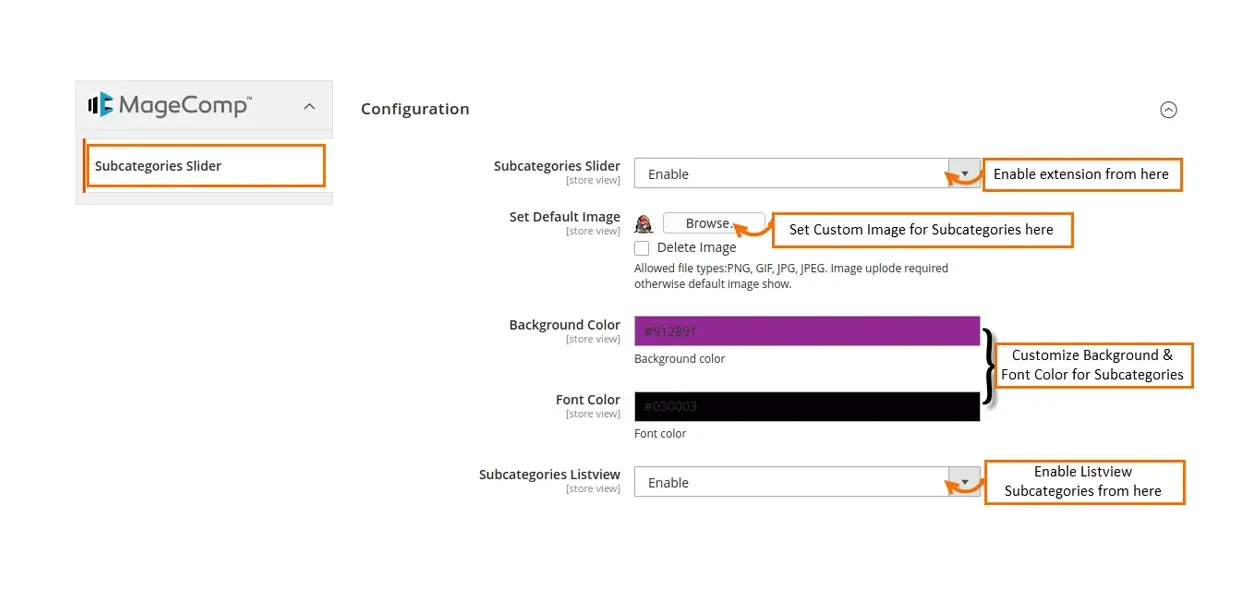Viewport: 1250px width, 600px height.
Task: Click the 'Set Custom Image for Subcategories' callout
Action: coord(921,230)
